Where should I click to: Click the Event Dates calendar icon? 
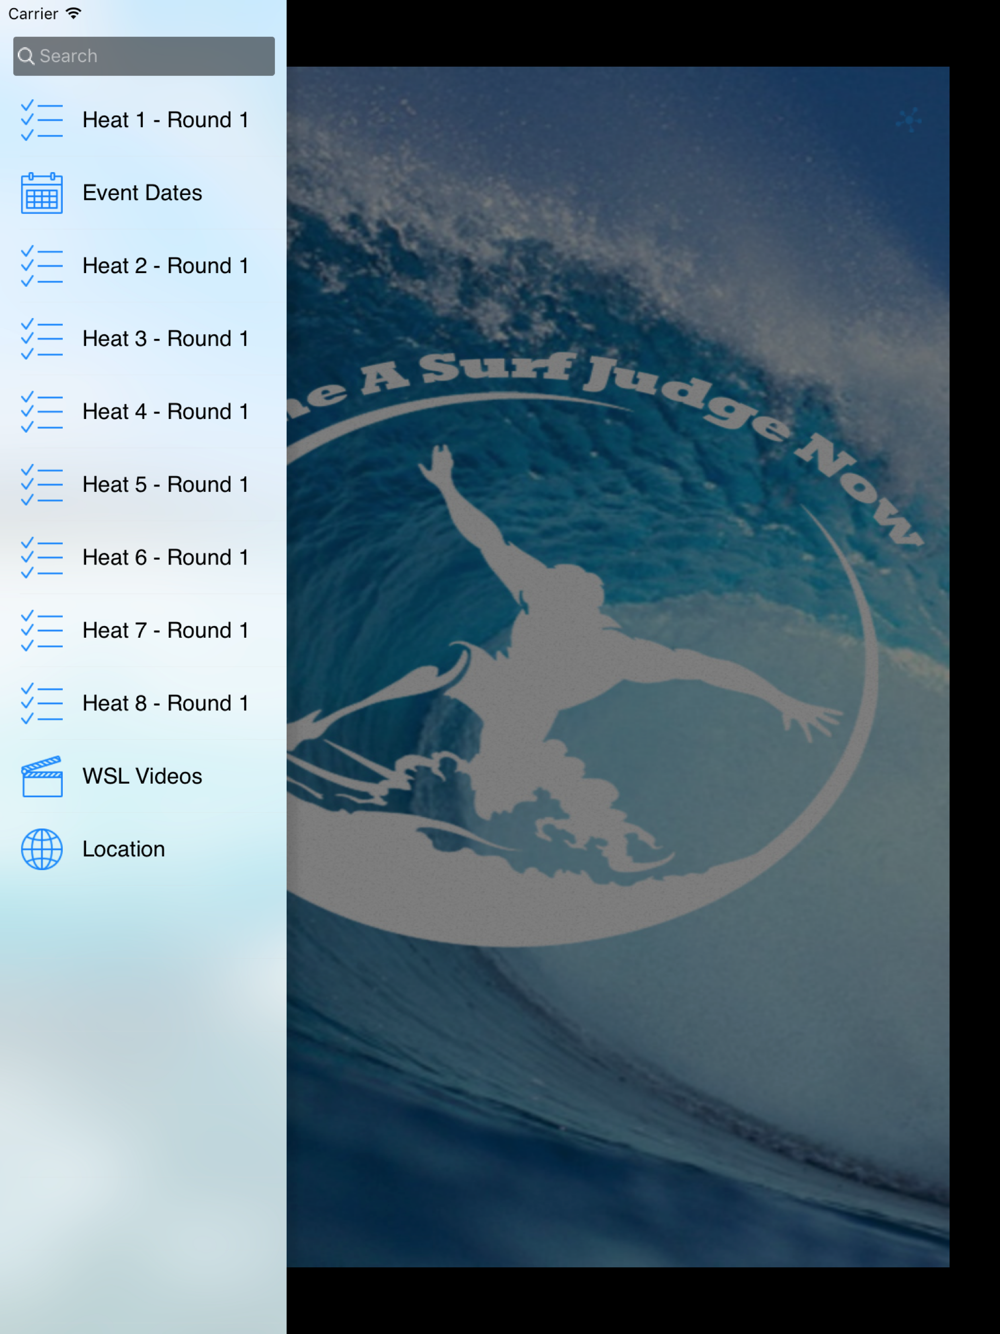point(42,193)
